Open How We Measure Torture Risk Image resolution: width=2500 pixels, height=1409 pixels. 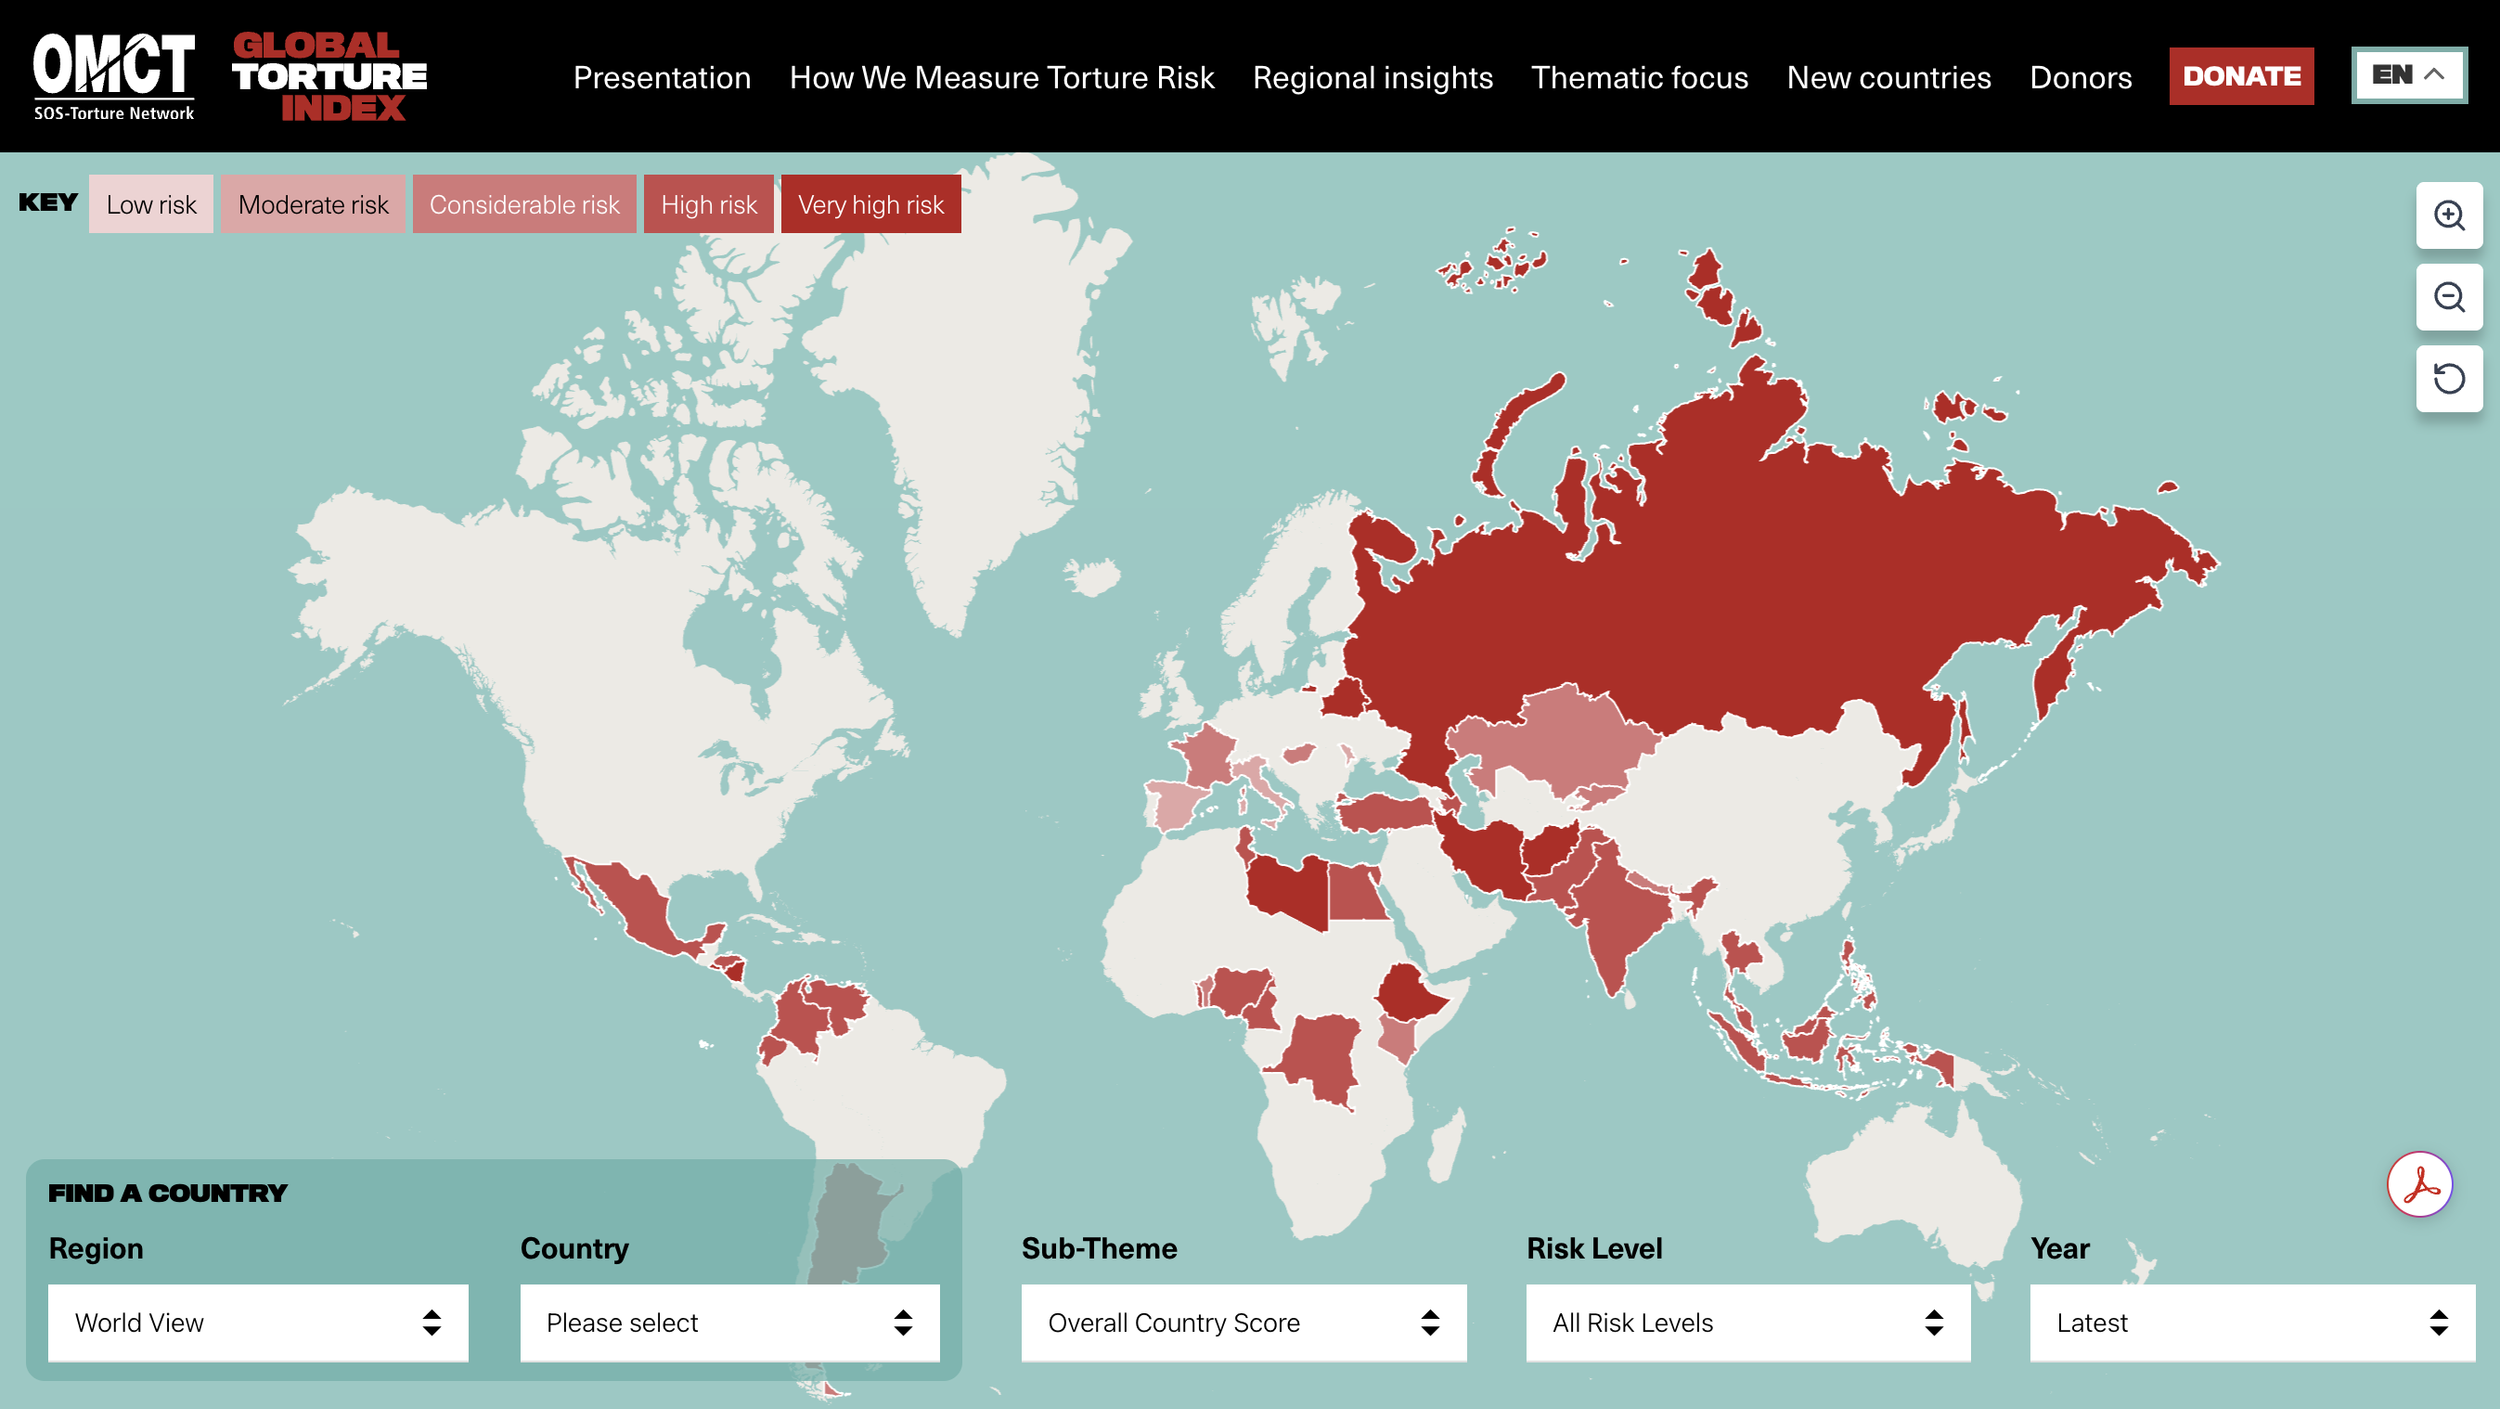click(x=1002, y=77)
